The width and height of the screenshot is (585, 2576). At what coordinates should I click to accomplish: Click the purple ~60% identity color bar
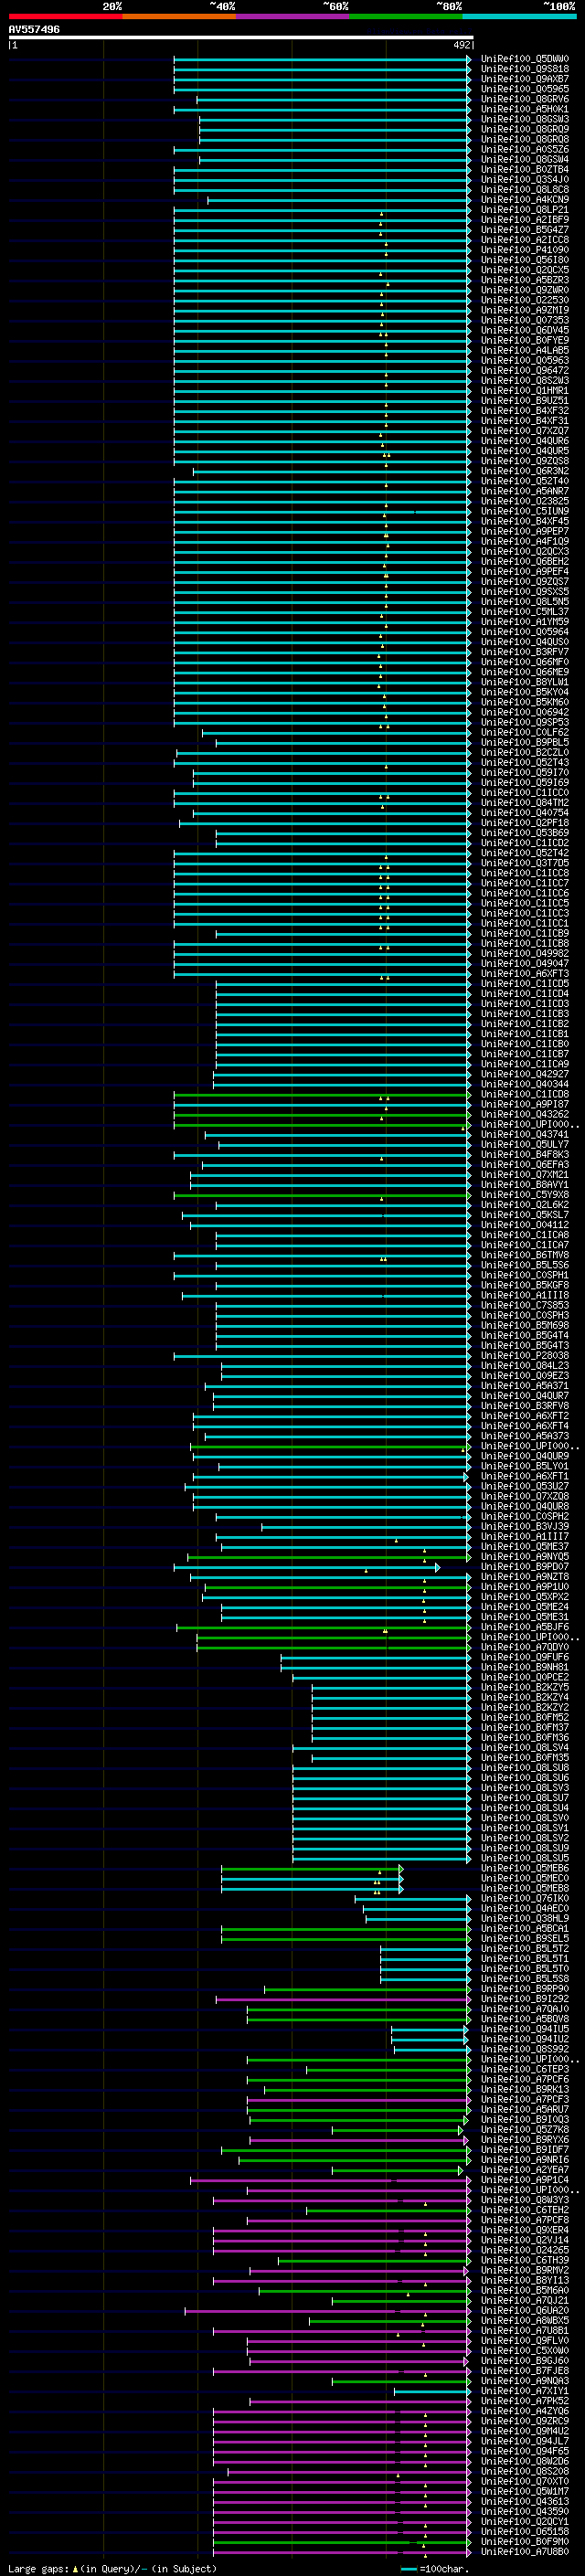coord(293,16)
